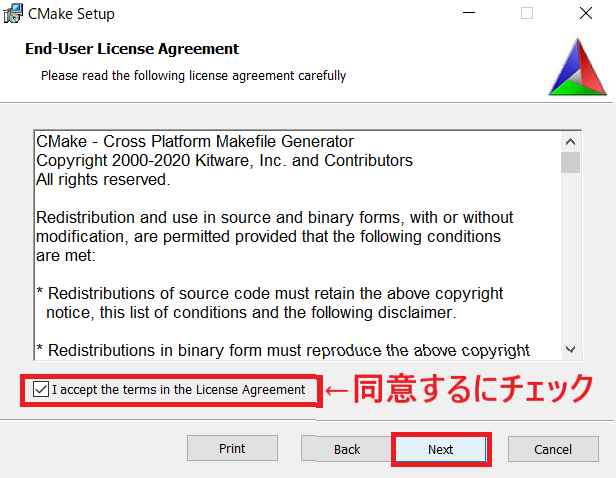This screenshot has height=478, width=616.
Task: Click the license text scroll down arrow
Action: click(570, 349)
